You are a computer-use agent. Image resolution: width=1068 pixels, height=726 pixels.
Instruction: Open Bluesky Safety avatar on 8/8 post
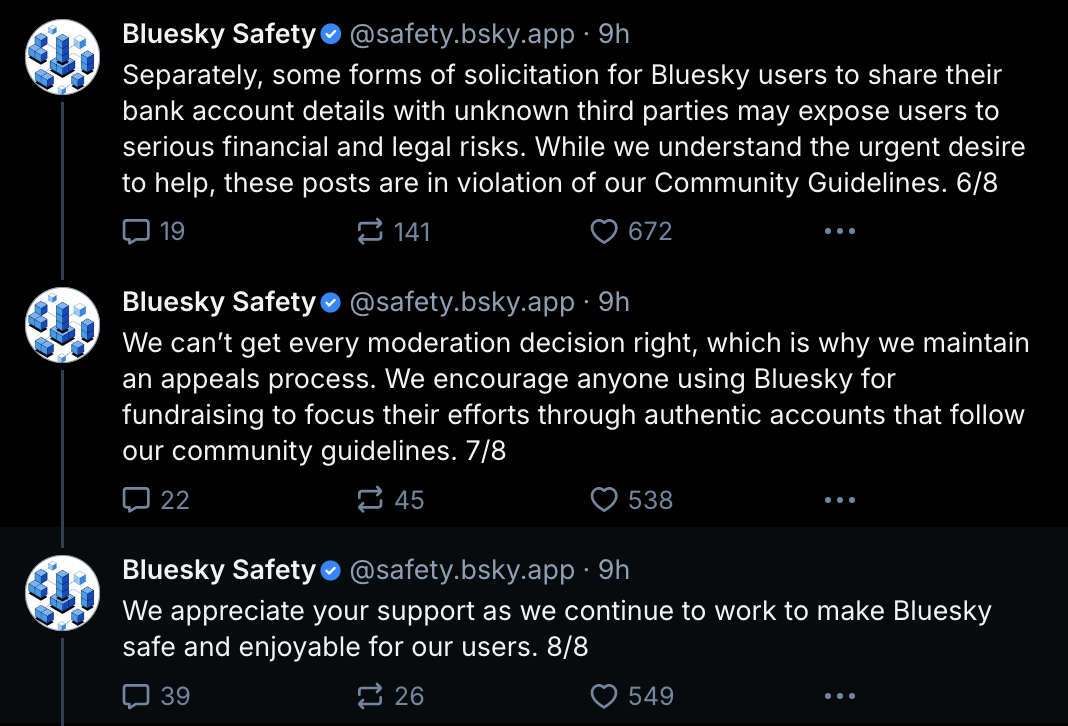pos(63,593)
